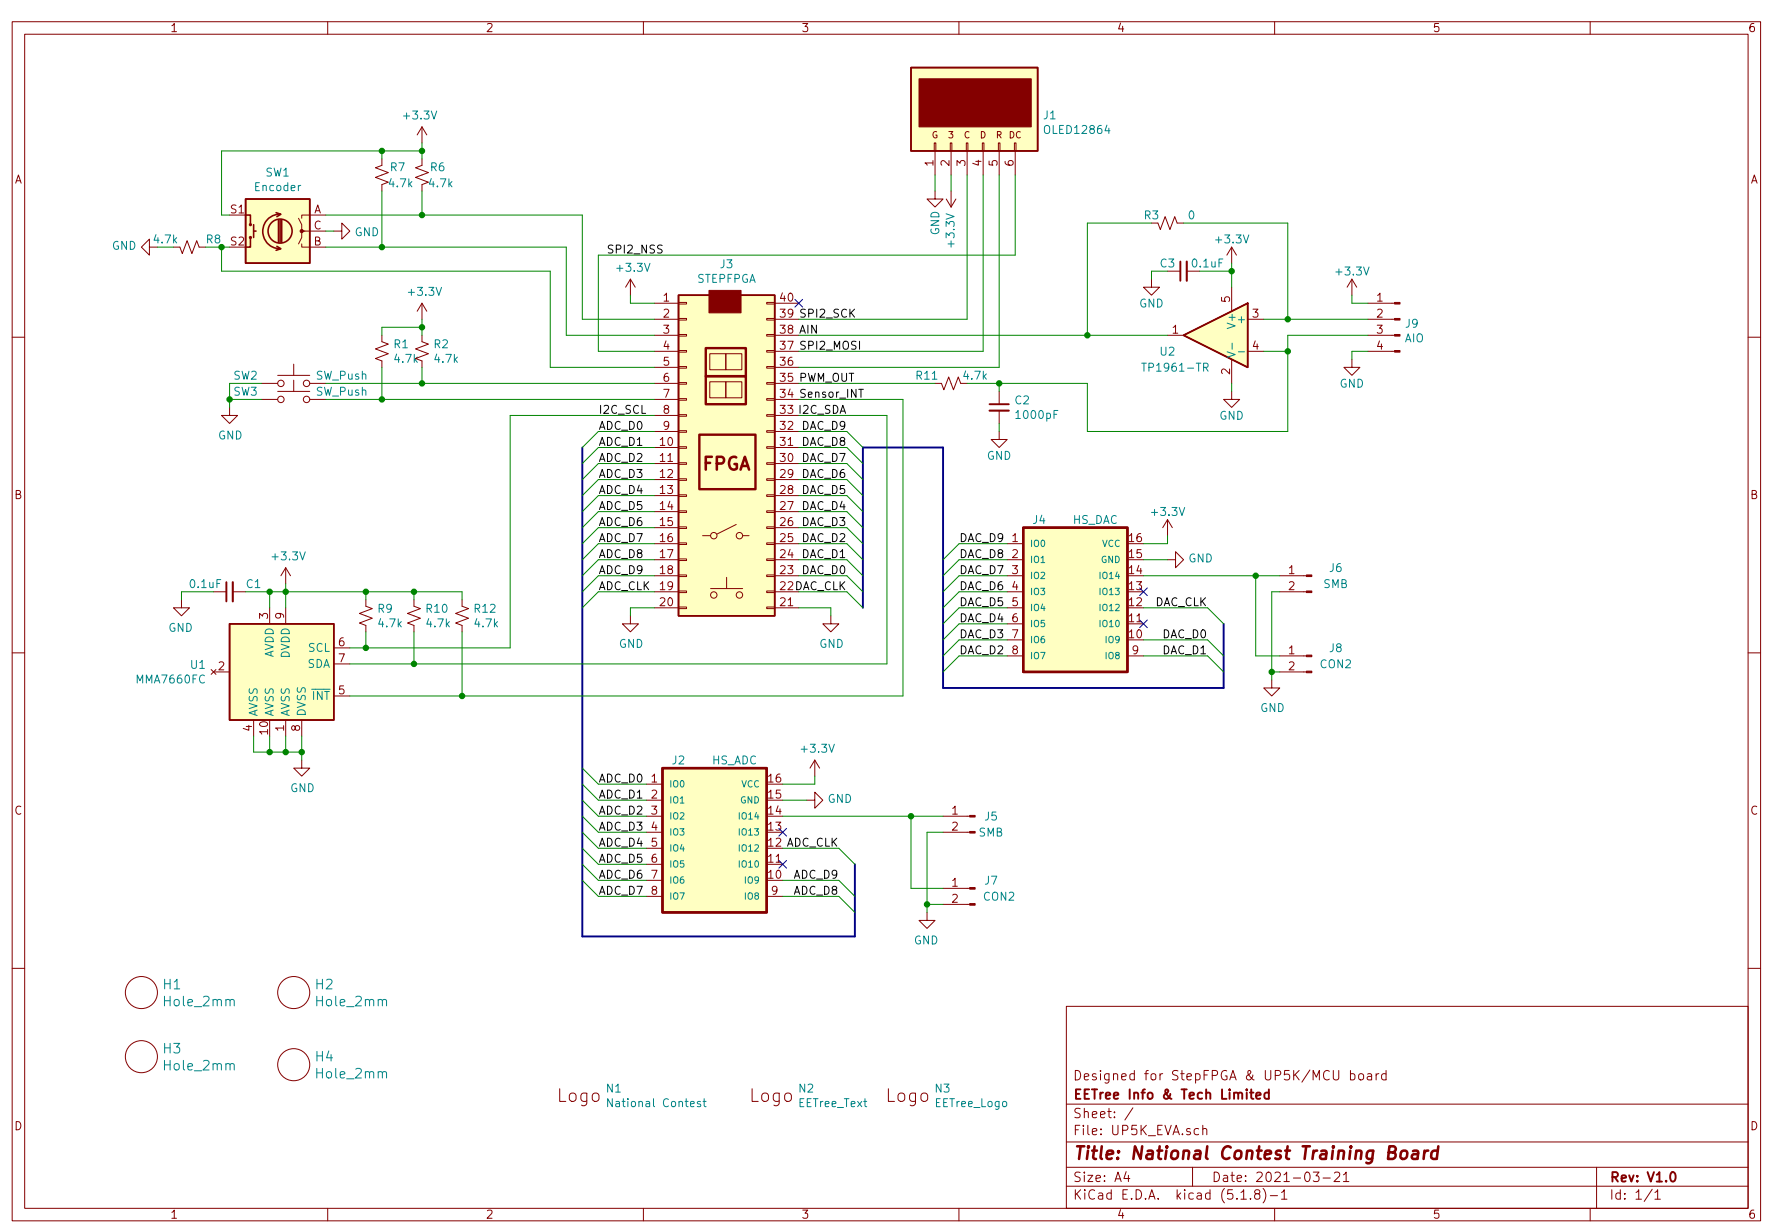The image size is (1773, 1227).
Task: Select resistor R11 4.7k symbol
Action: click(x=950, y=383)
